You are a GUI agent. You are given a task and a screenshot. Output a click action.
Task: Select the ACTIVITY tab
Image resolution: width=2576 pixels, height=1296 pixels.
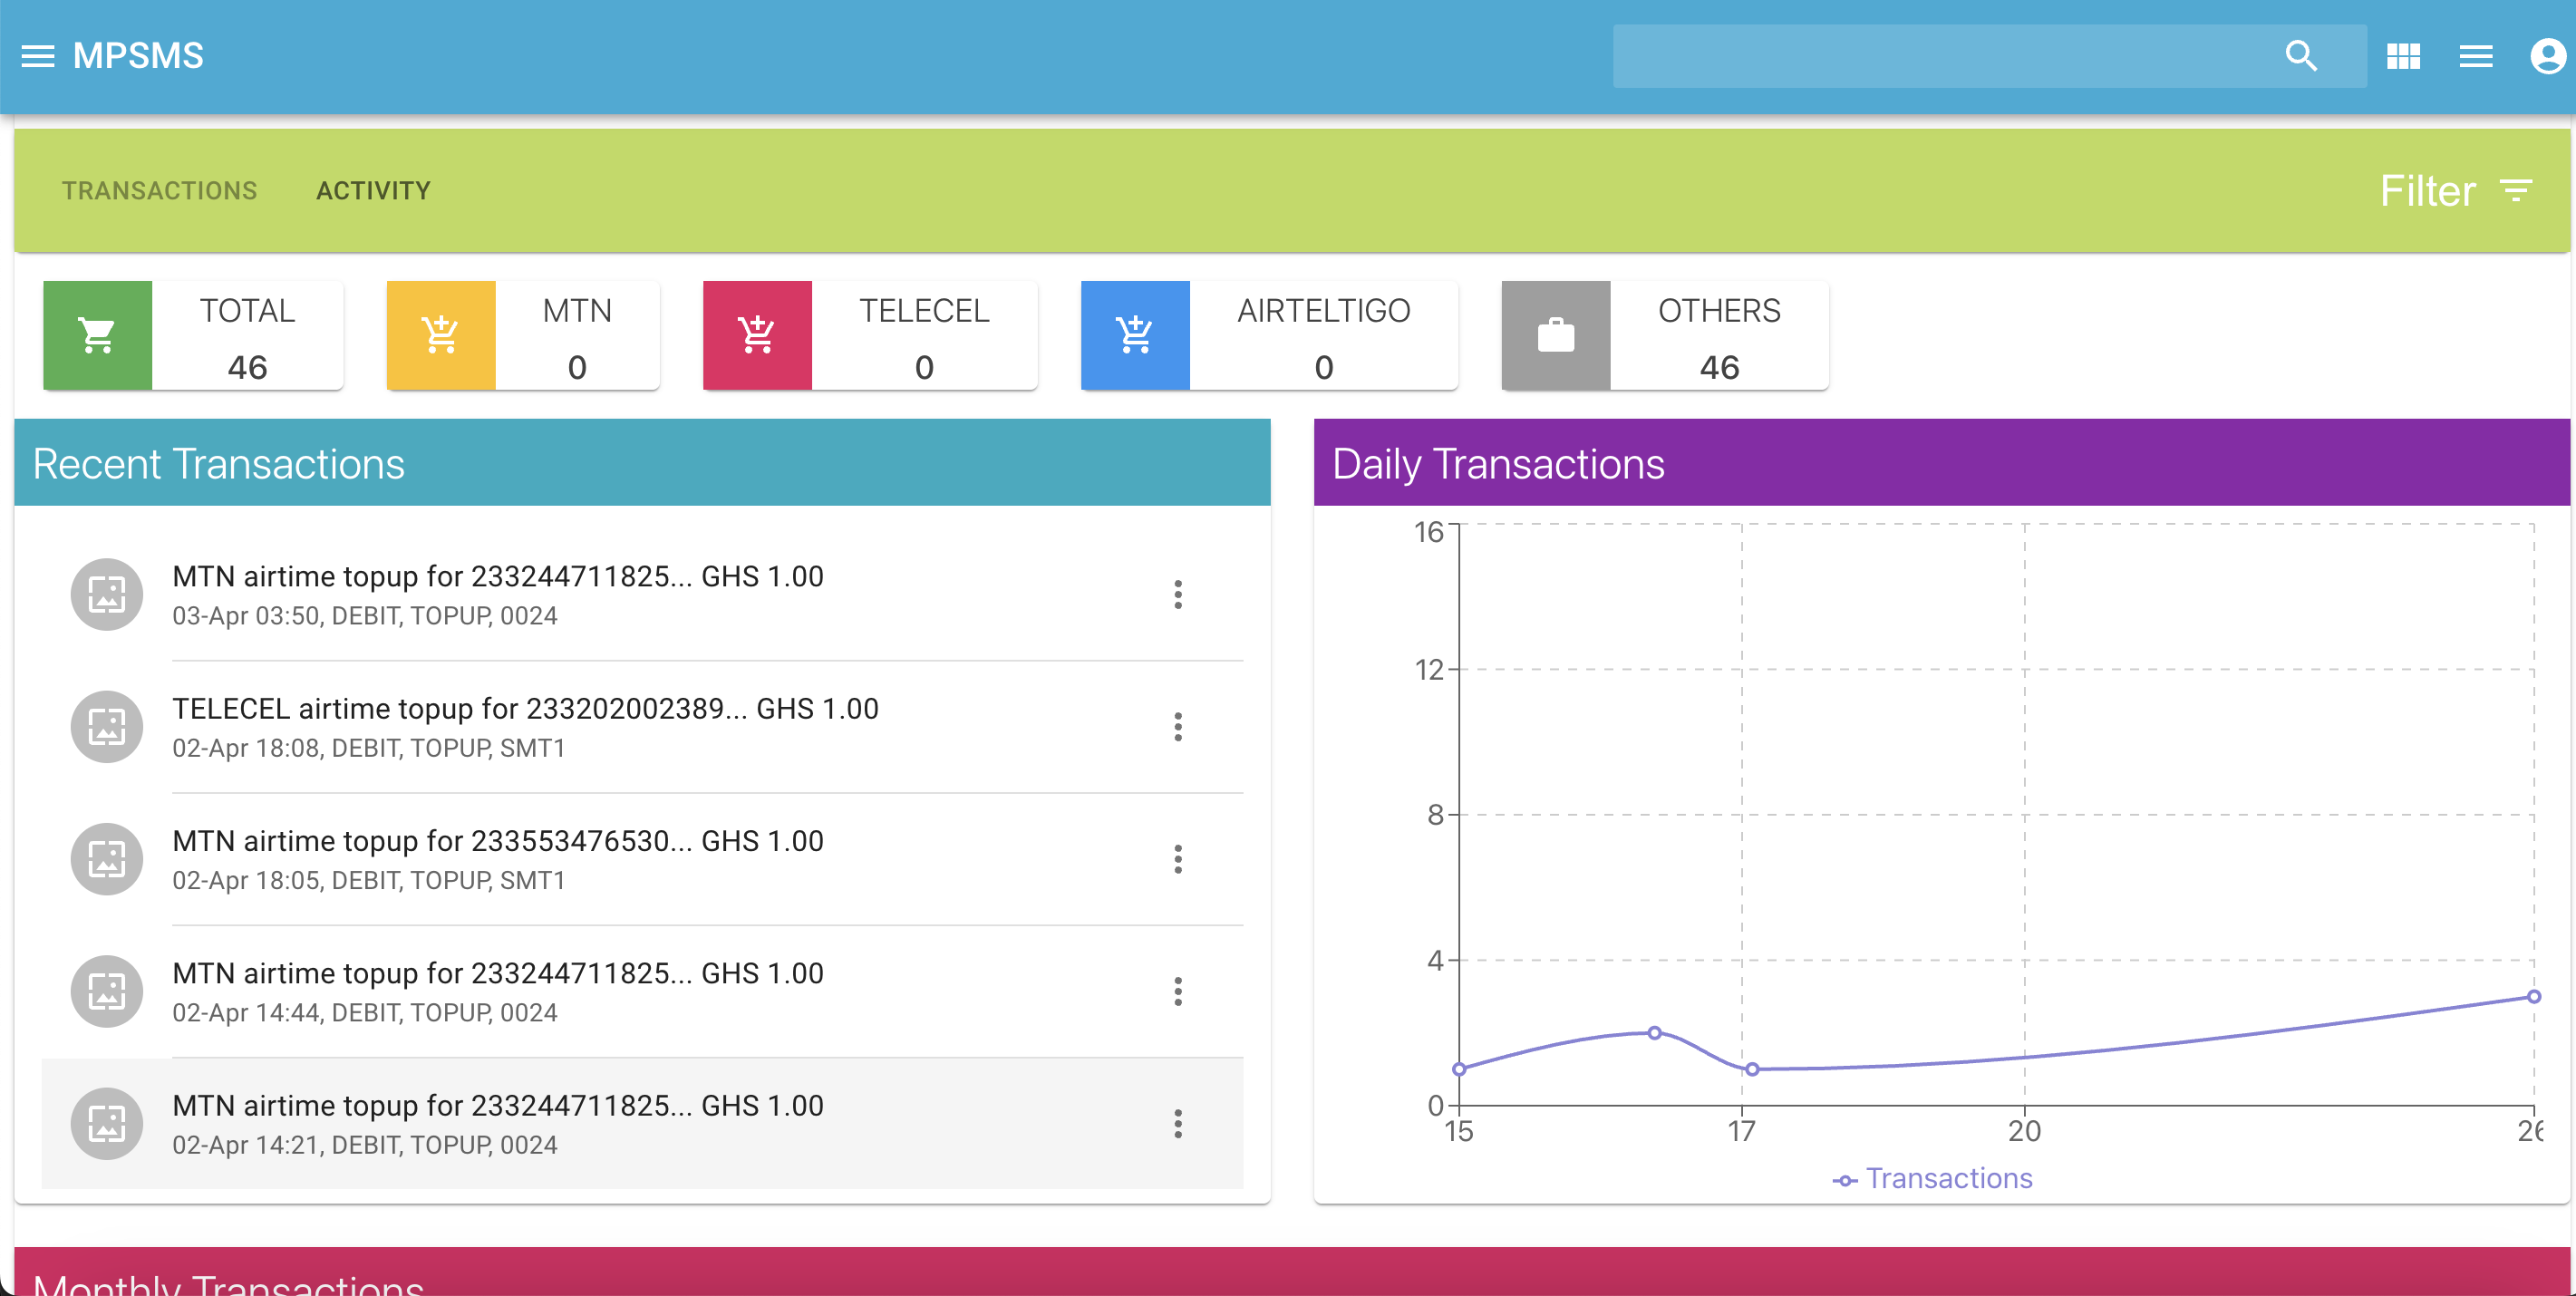(x=375, y=190)
